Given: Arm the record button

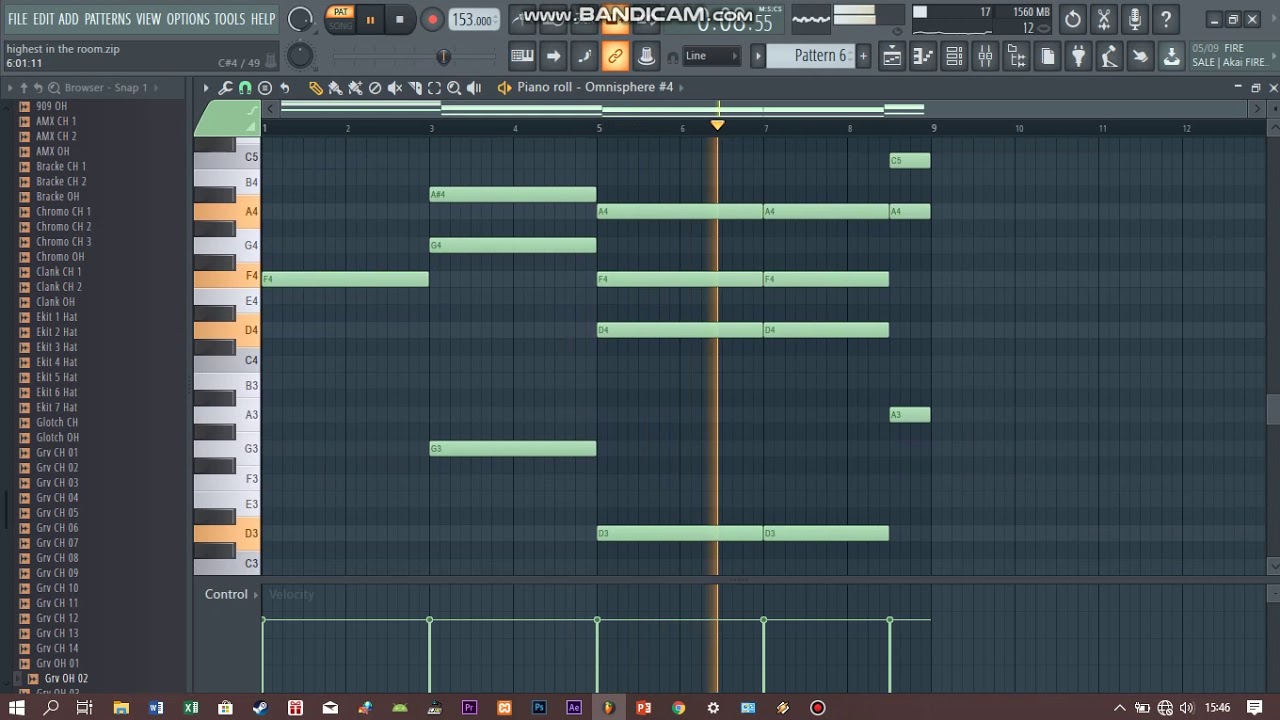Looking at the screenshot, I should (432, 19).
